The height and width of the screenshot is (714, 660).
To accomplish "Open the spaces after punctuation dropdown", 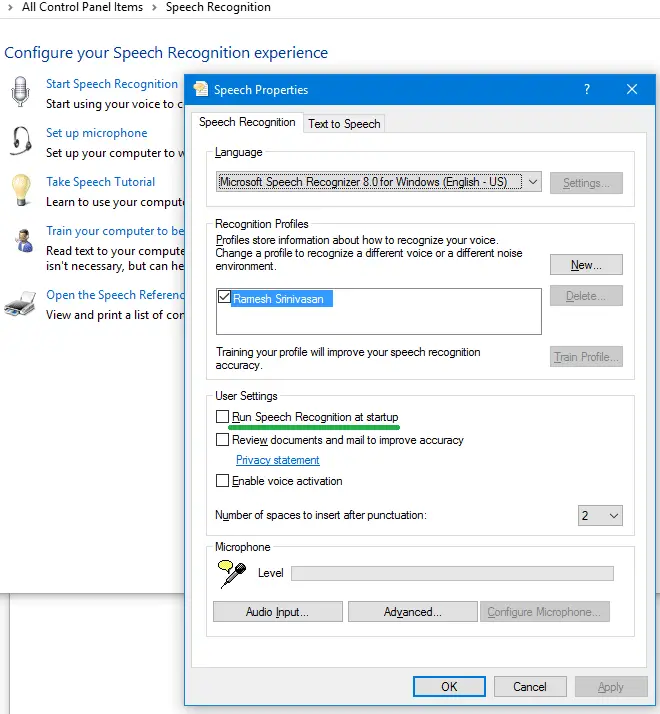I will (x=600, y=515).
